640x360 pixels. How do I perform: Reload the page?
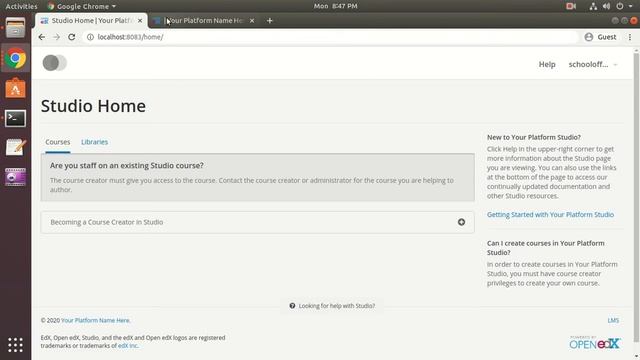tap(71, 37)
